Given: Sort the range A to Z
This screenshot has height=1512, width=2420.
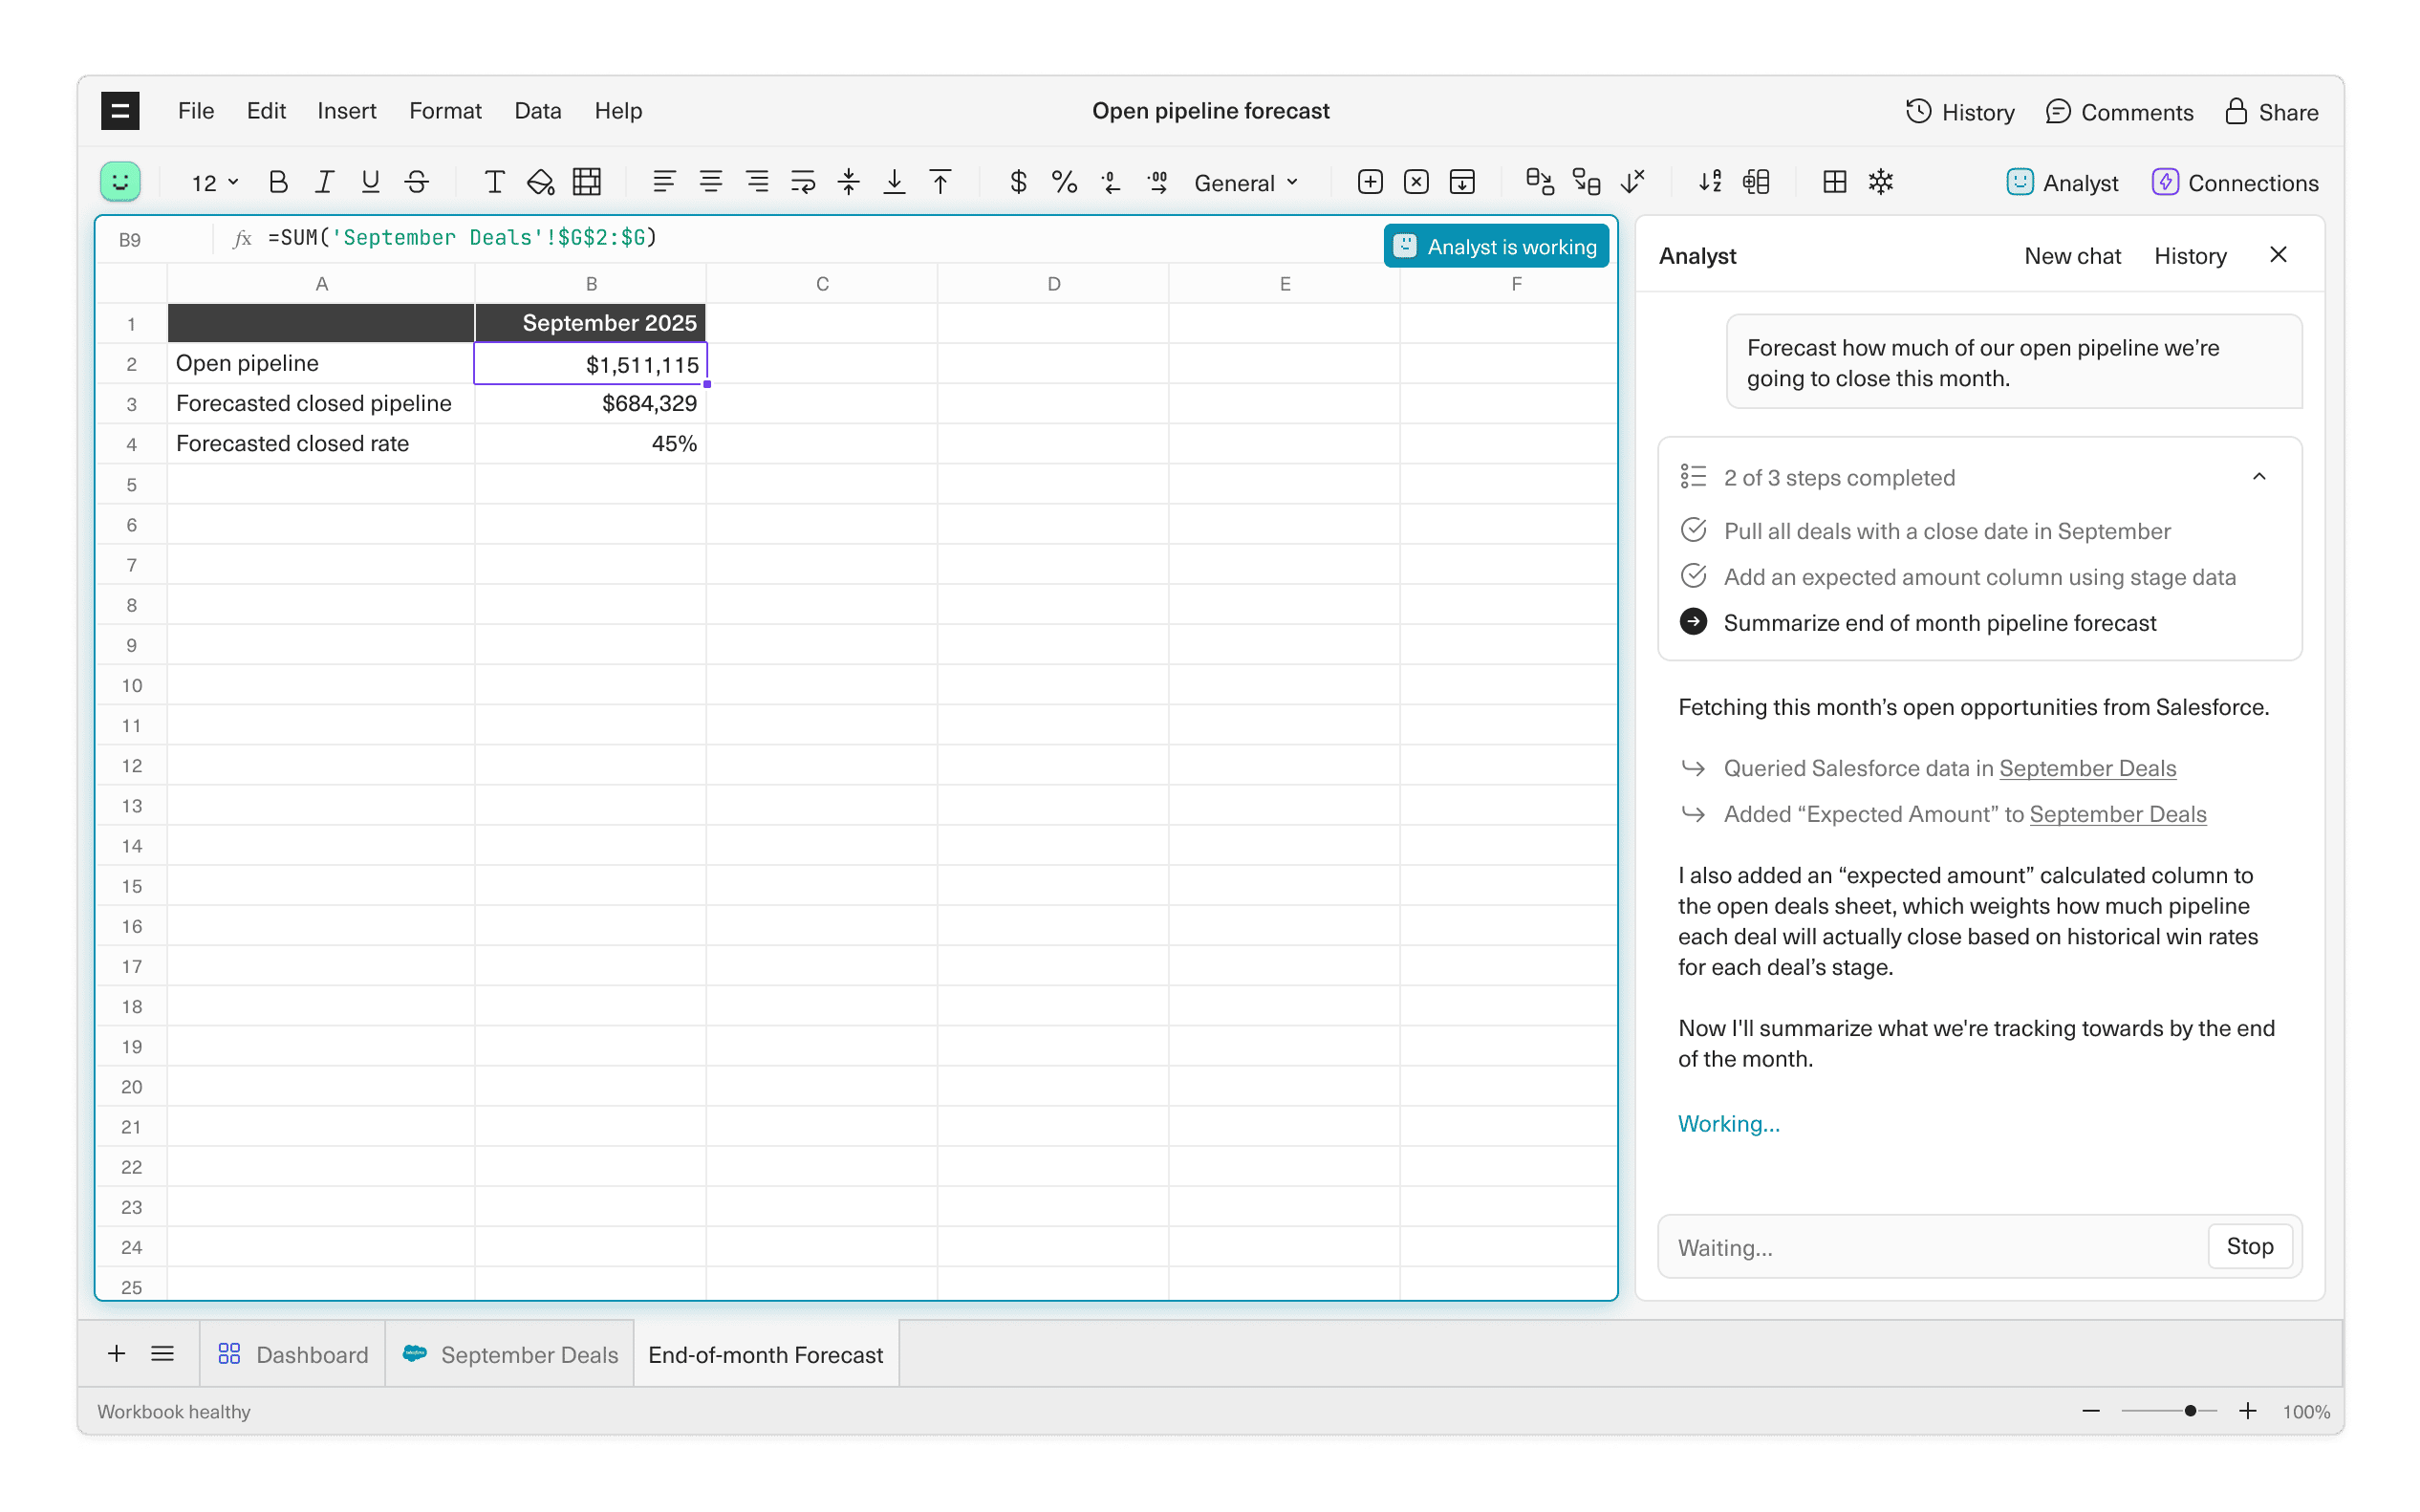Looking at the screenshot, I should pos(1710,181).
